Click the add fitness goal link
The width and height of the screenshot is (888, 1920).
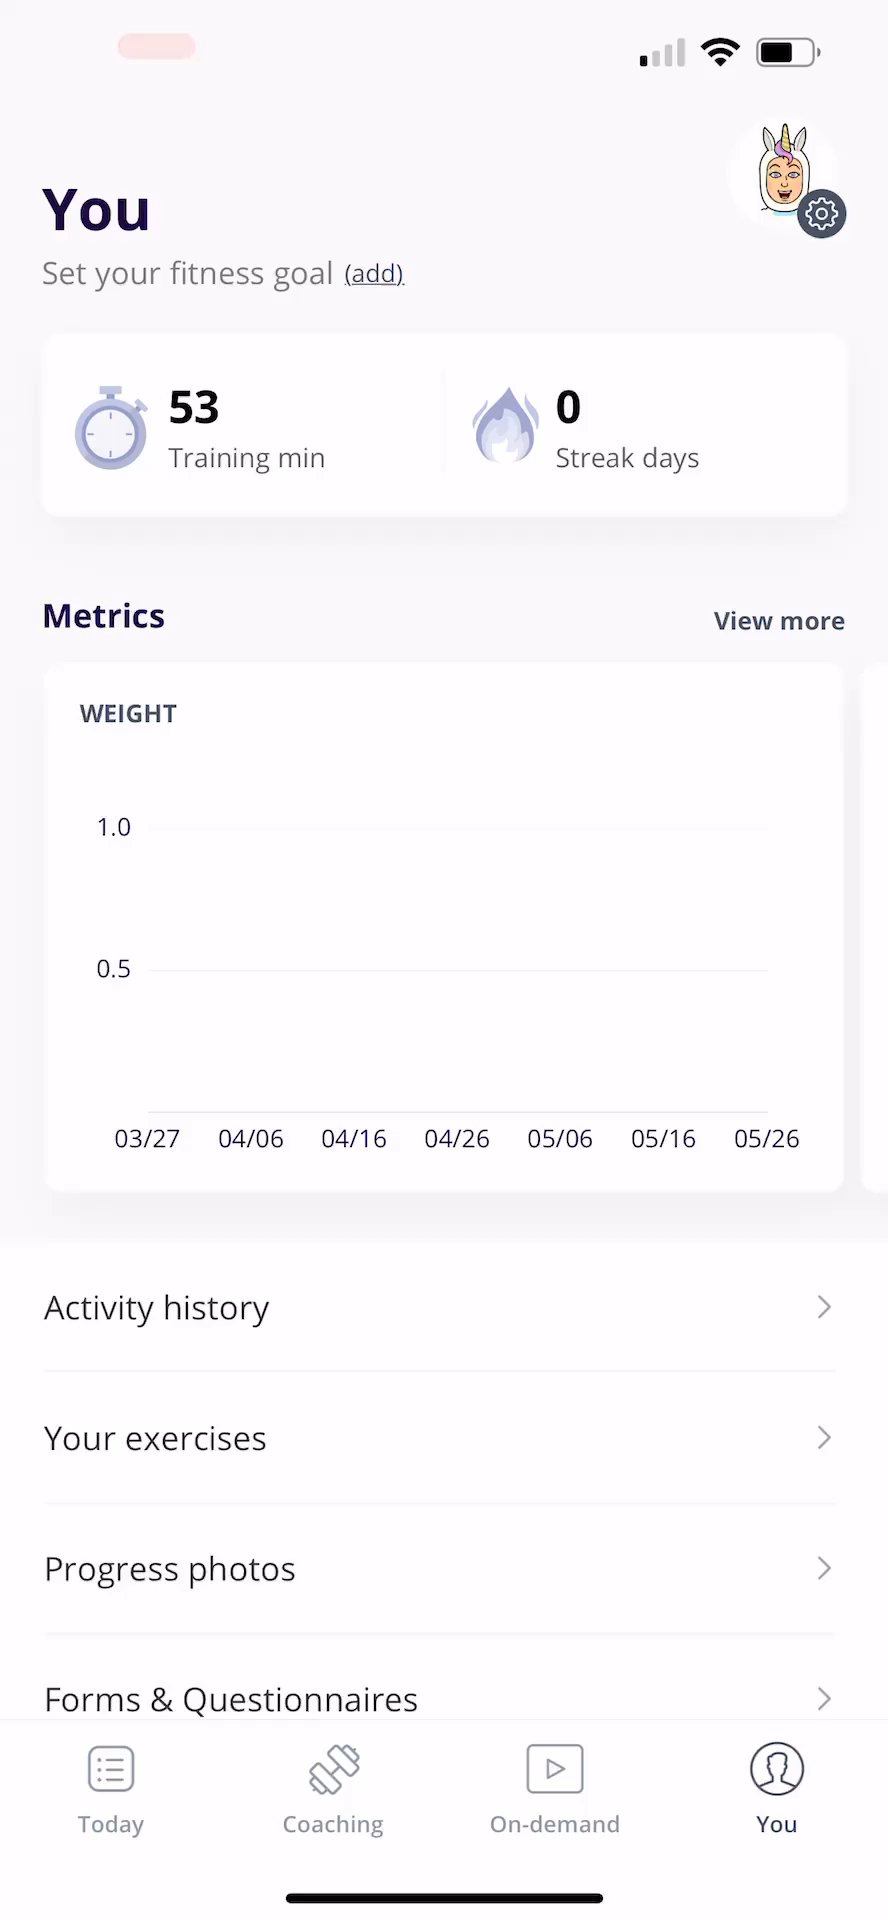click(374, 273)
